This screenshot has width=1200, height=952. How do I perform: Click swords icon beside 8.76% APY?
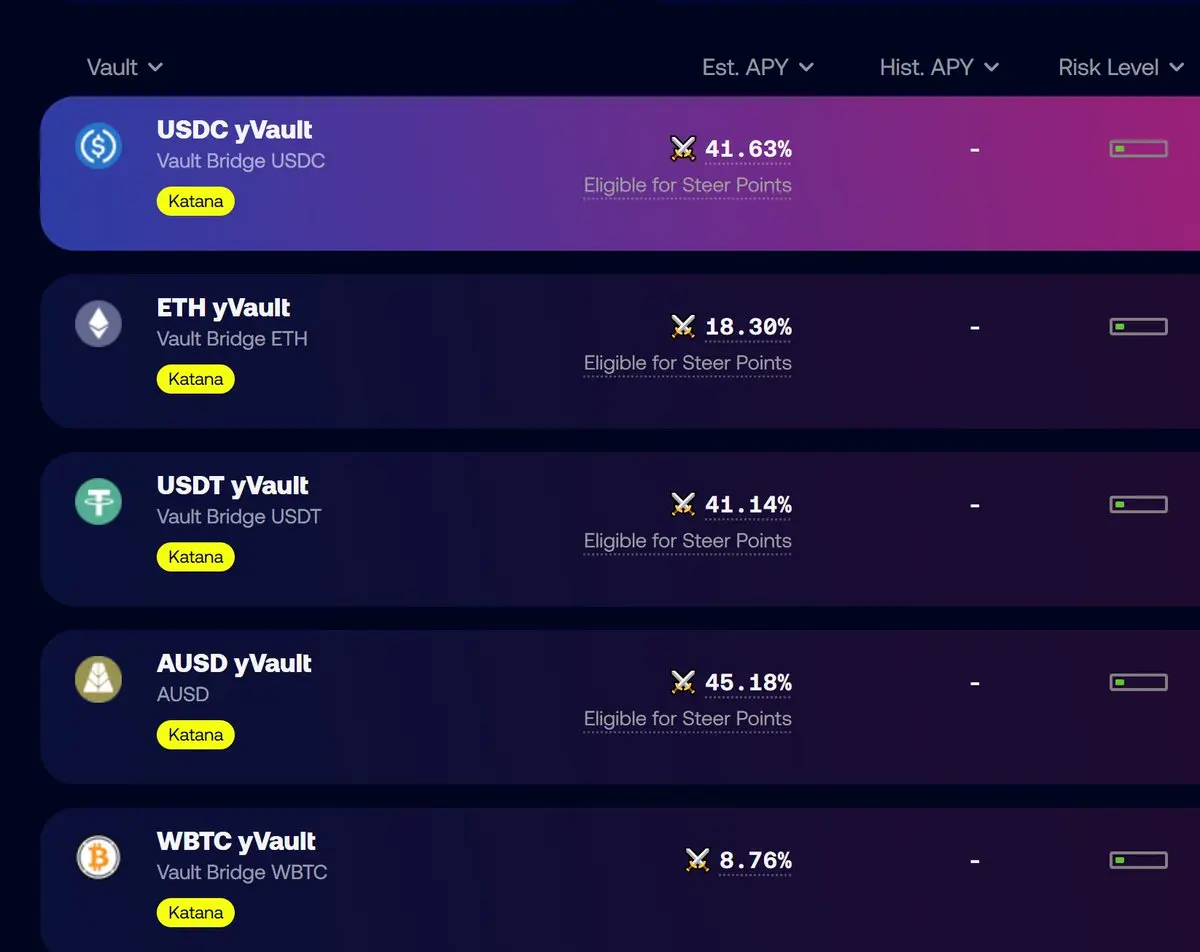[697, 860]
